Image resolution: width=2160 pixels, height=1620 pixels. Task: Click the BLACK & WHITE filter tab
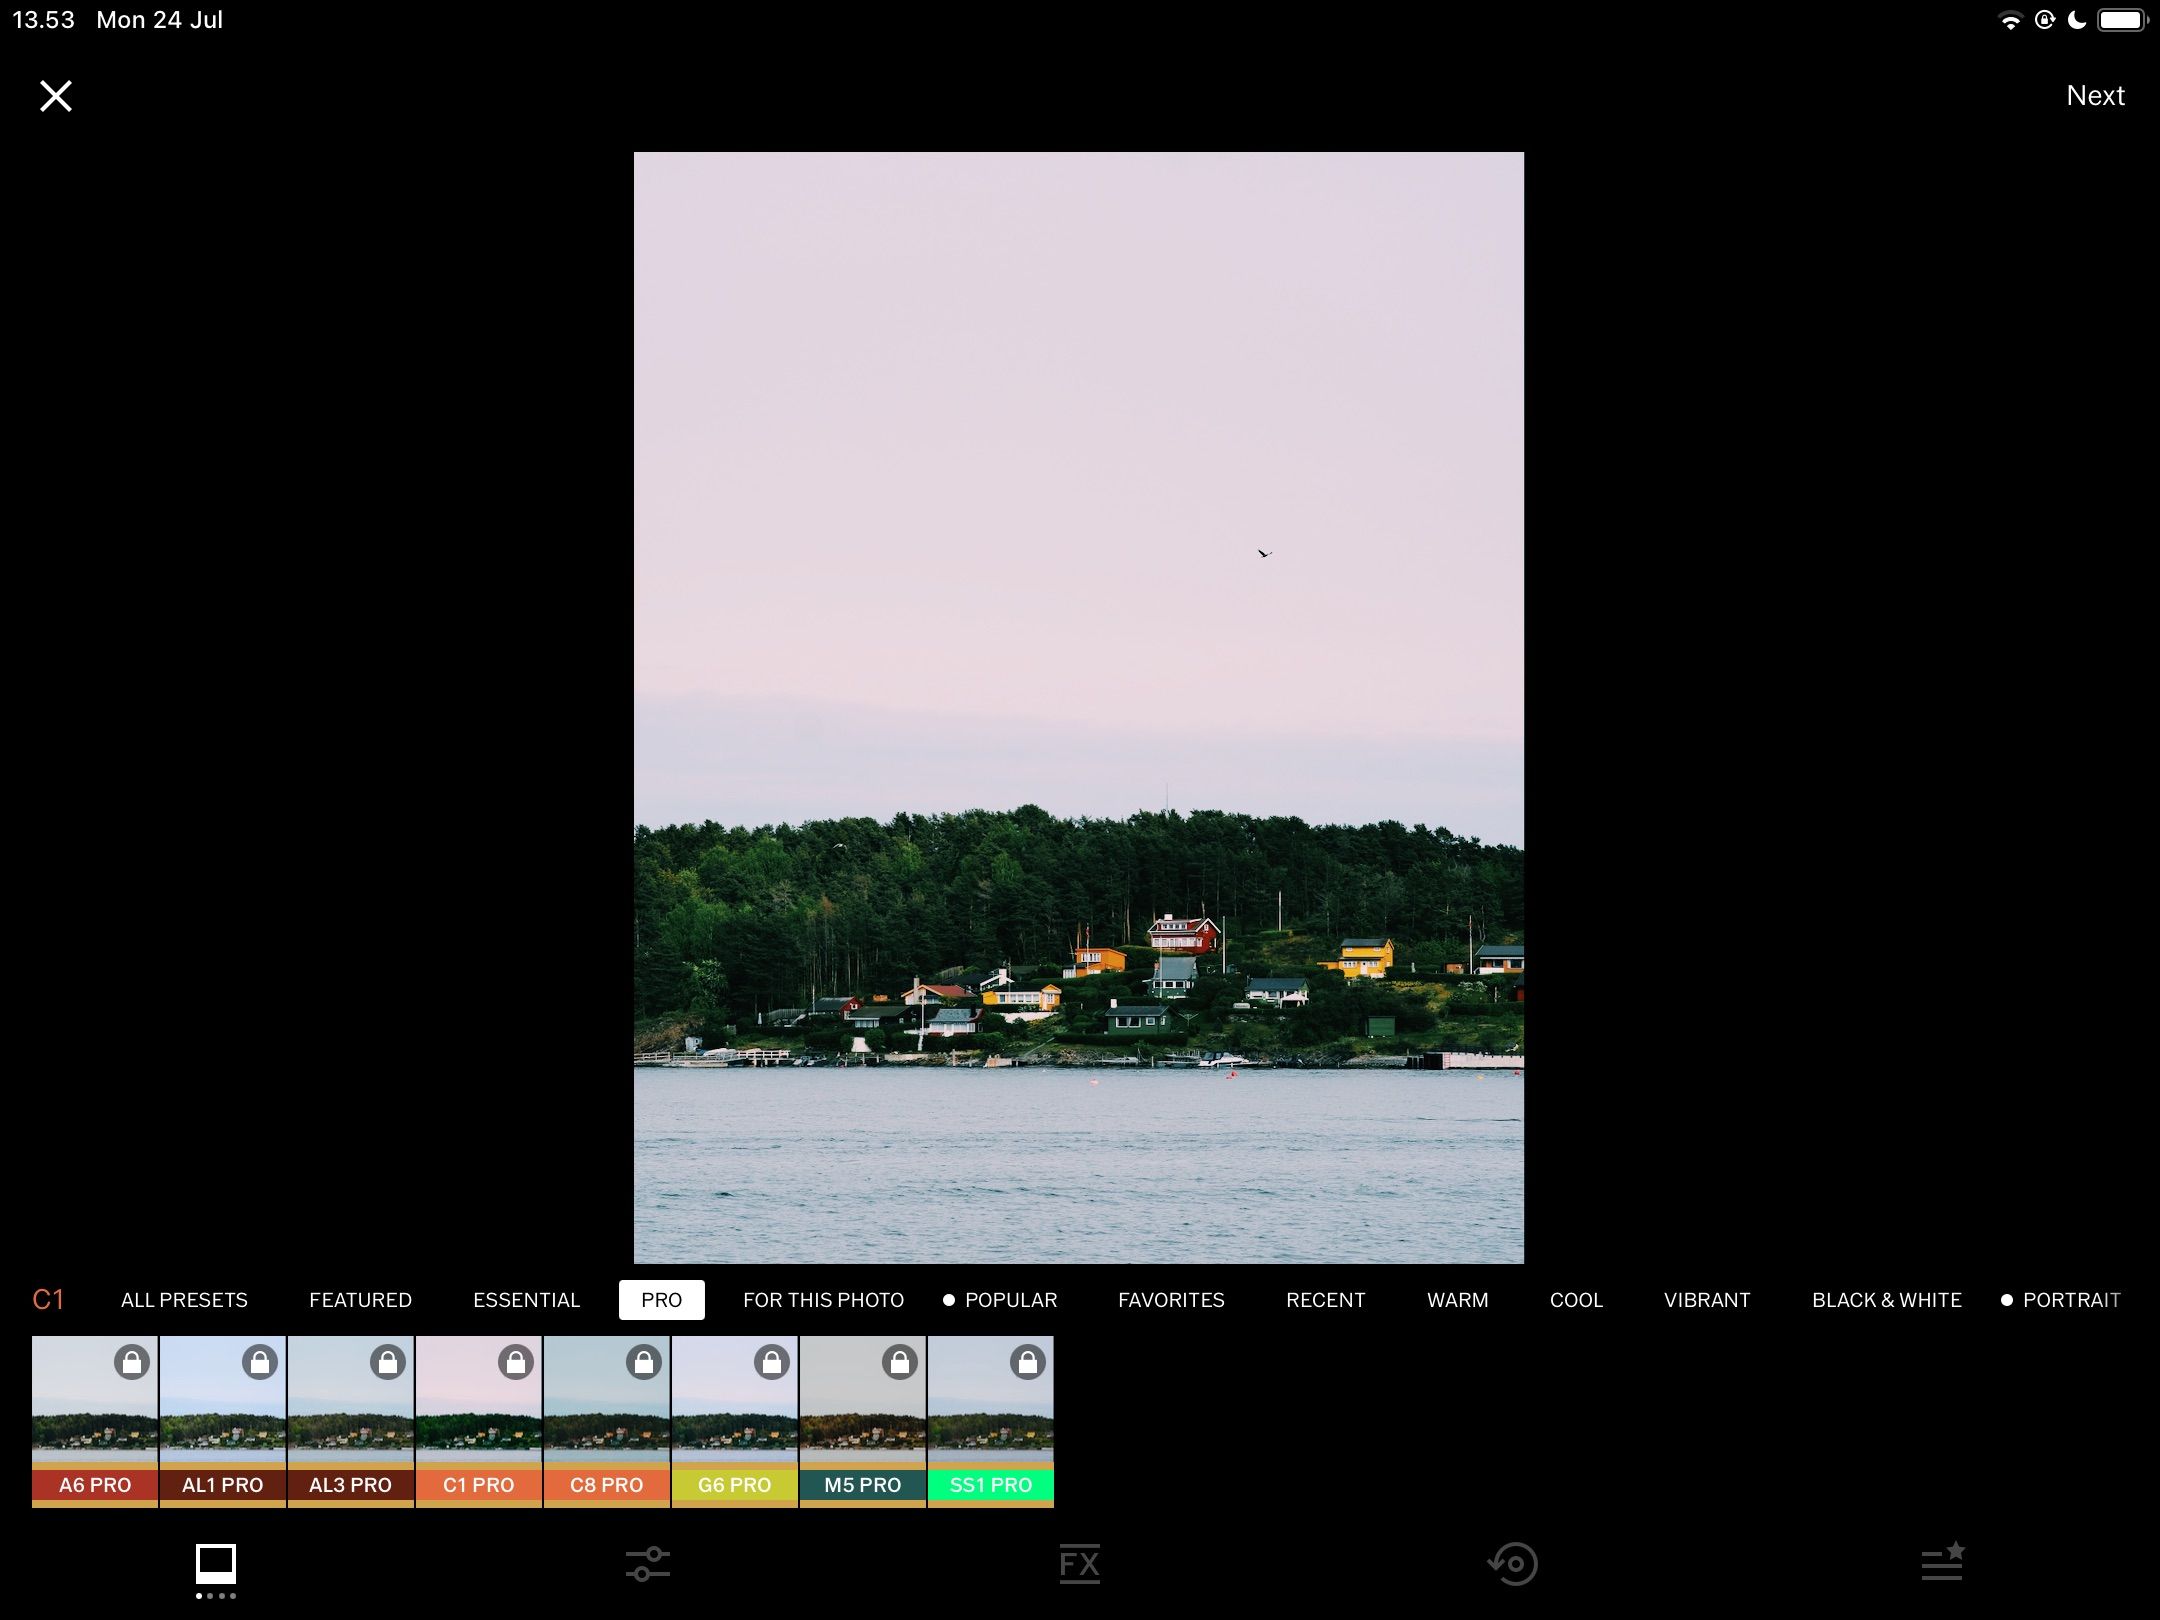(x=1886, y=1300)
